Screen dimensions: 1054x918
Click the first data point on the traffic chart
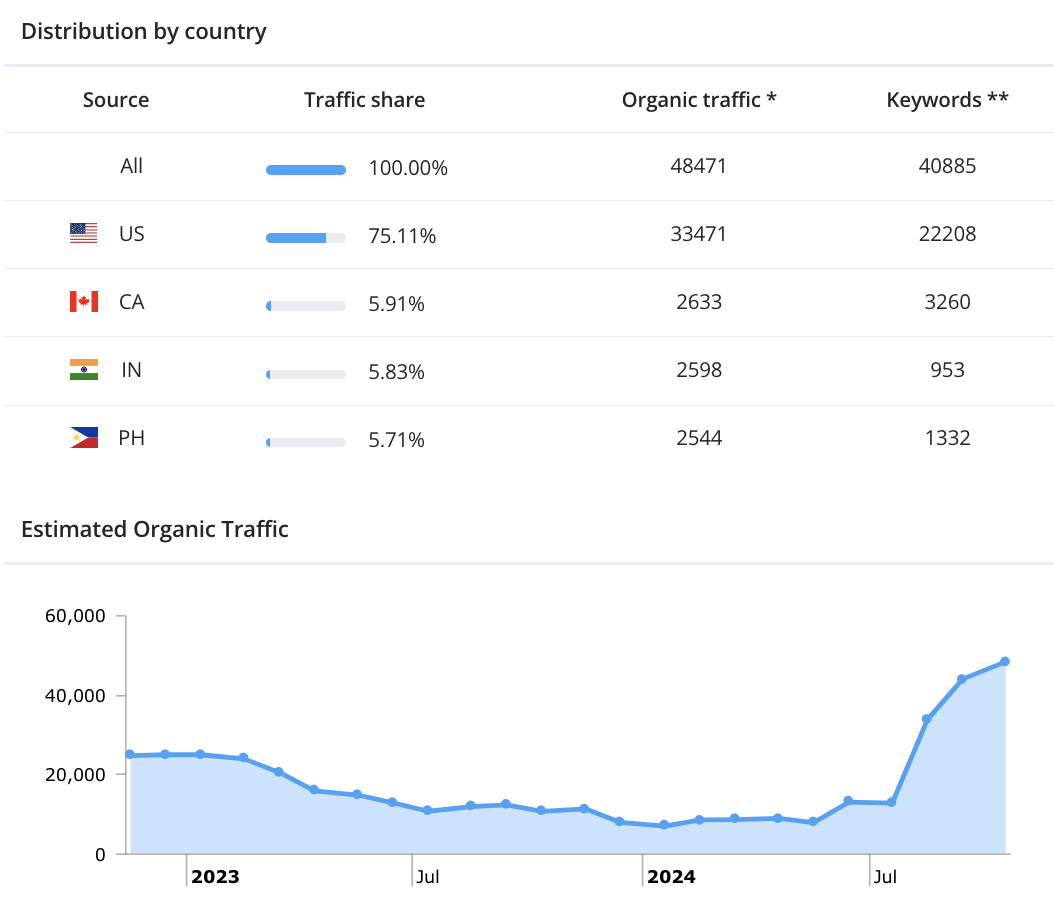(130, 755)
